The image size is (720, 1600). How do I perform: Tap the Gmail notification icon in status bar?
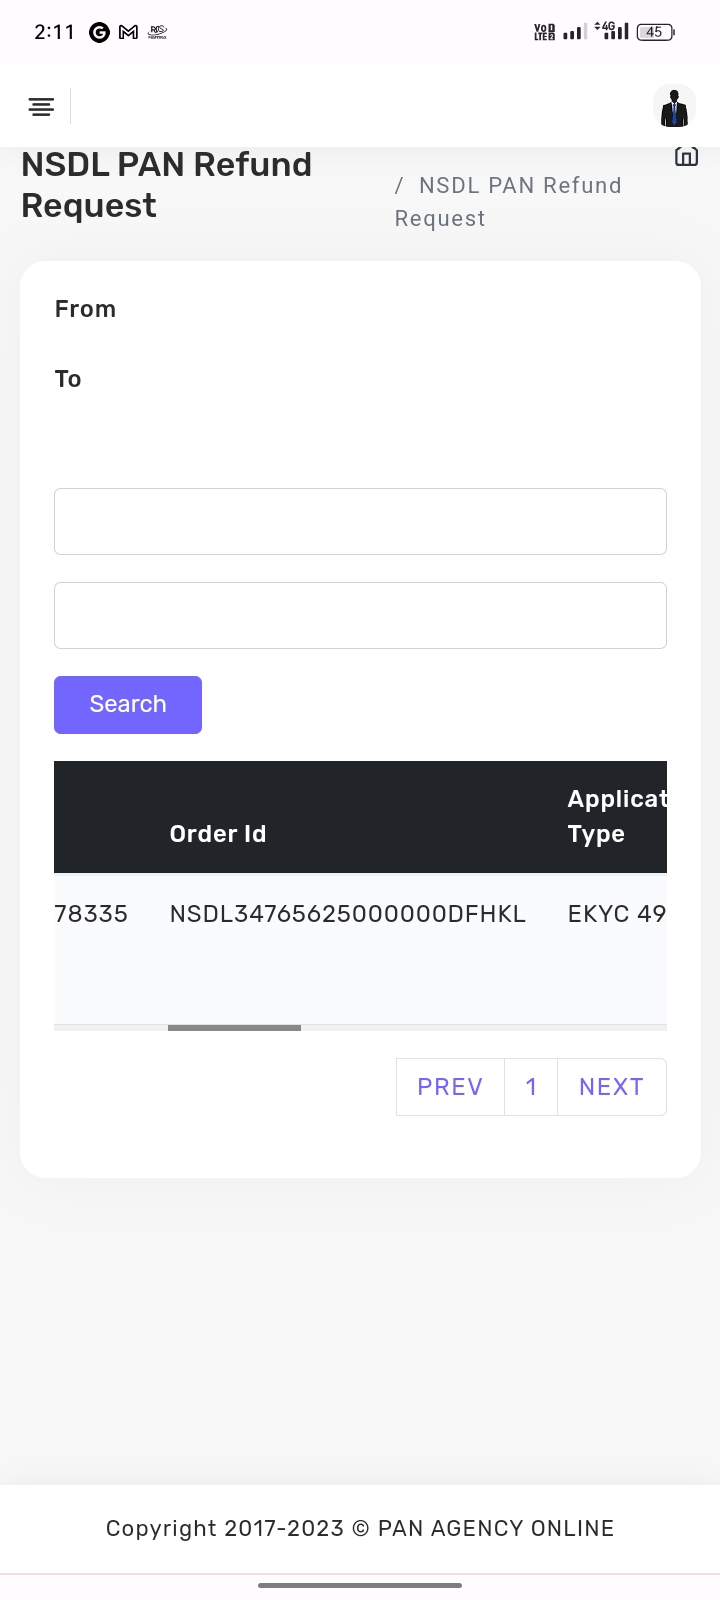[128, 32]
